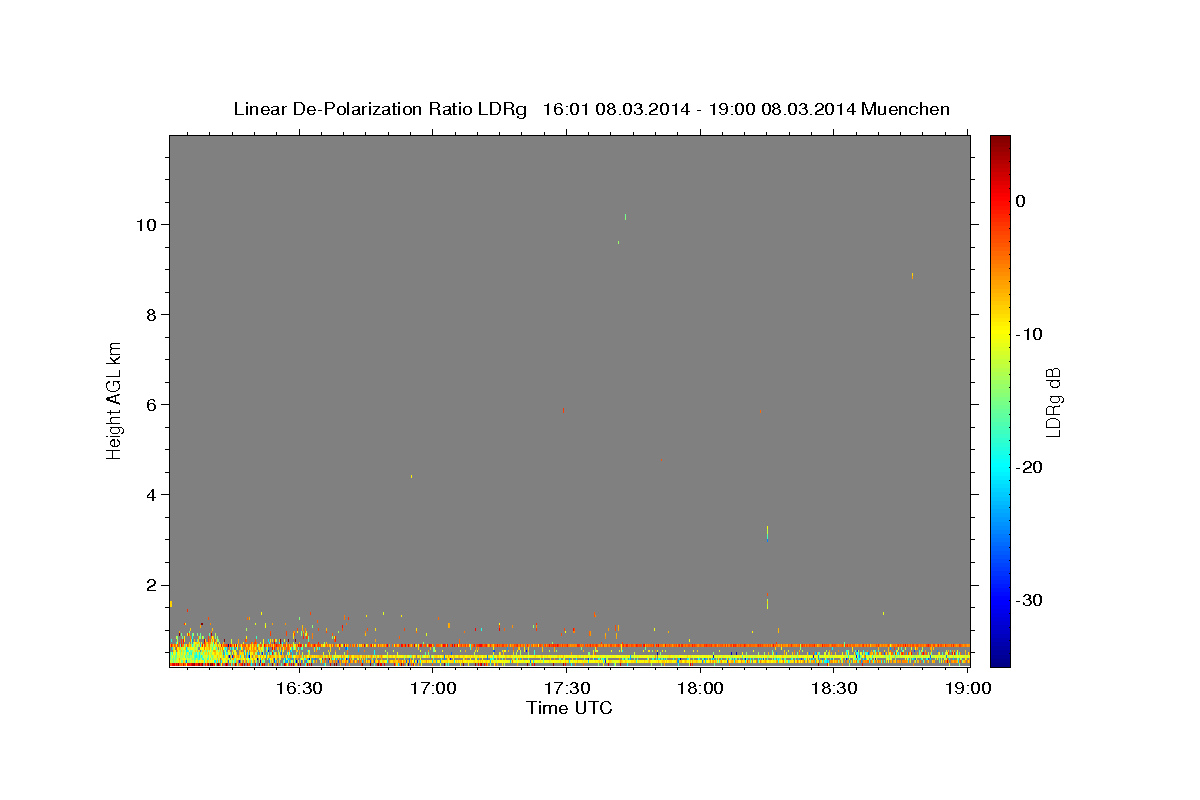The image size is (1200, 800).
Task: Click the plot title 'Linear De-Polarization Ratio LDRg'
Action: 380,109
